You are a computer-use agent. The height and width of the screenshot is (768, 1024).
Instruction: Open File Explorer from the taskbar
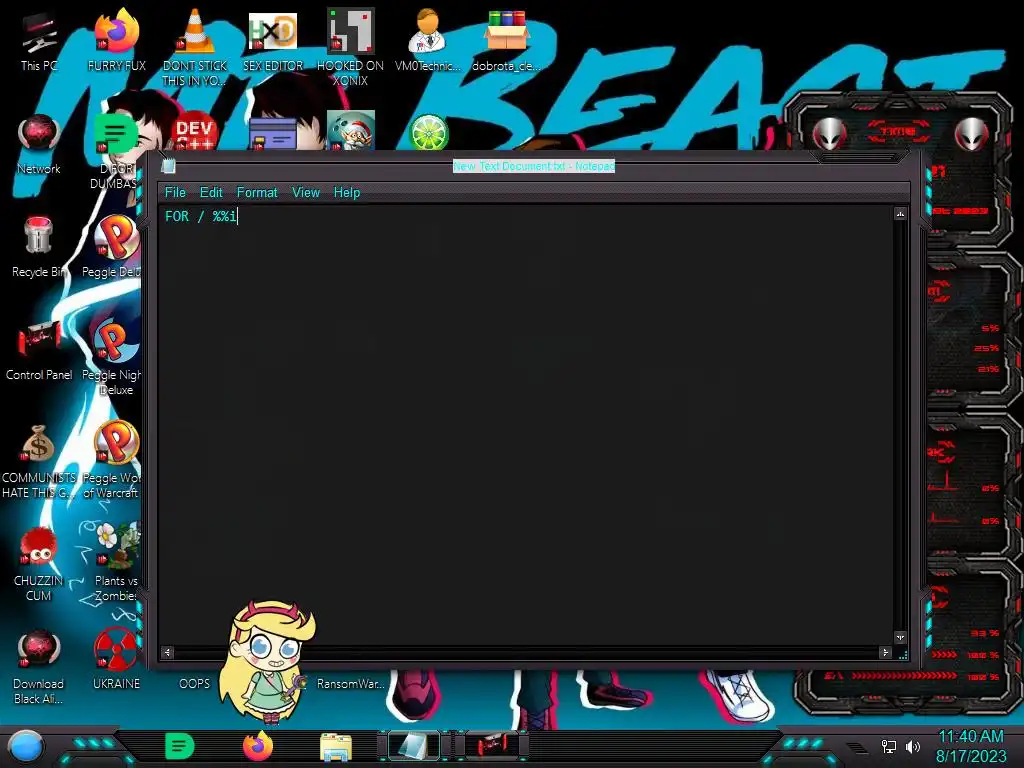tap(336, 748)
